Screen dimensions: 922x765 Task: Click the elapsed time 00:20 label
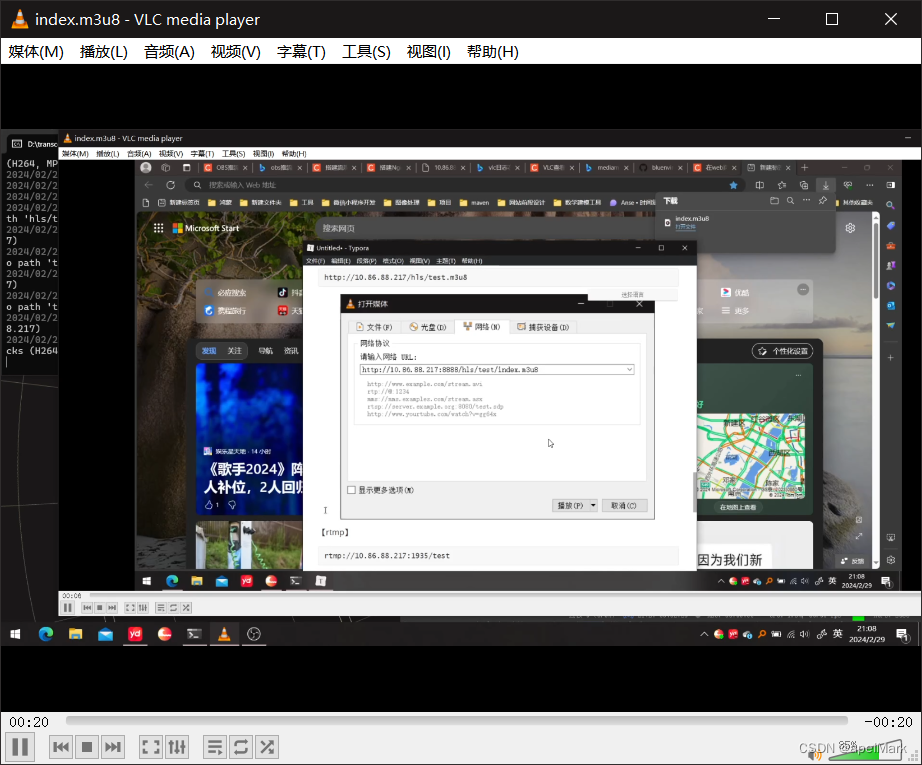pyautogui.click(x=29, y=722)
